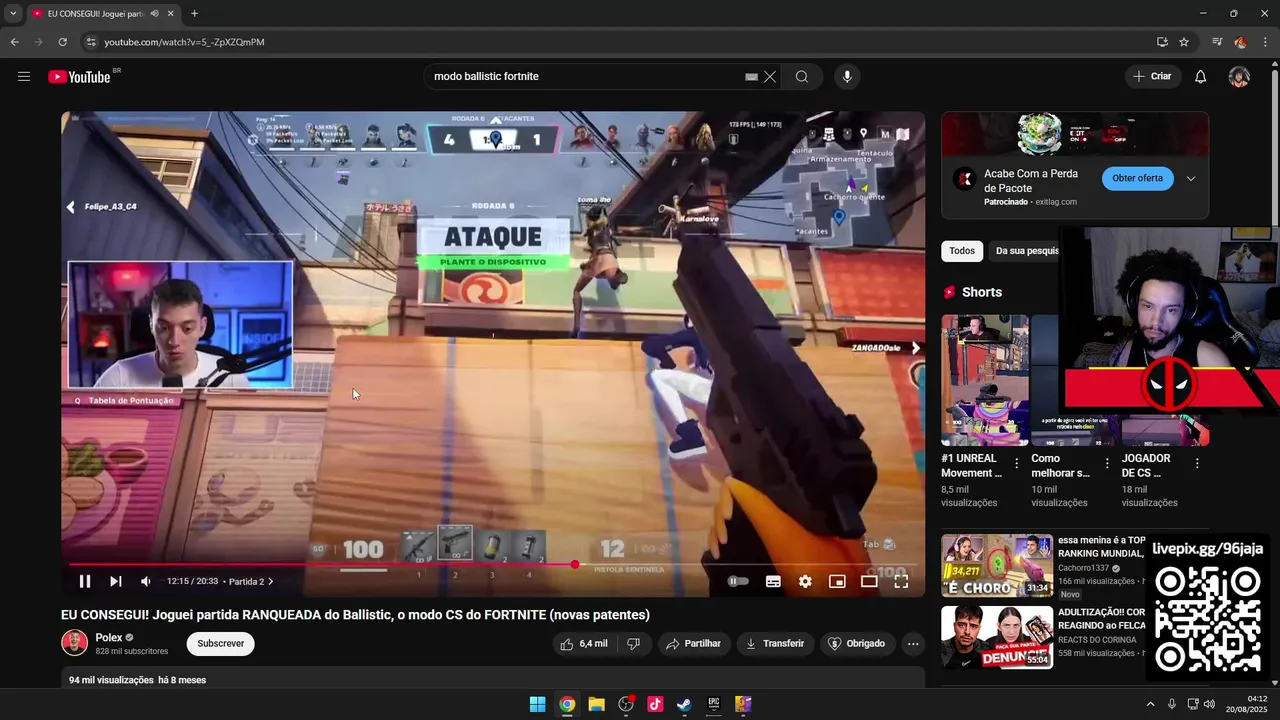Expand the 'Partida 2' chapter list

coord(250,581)
